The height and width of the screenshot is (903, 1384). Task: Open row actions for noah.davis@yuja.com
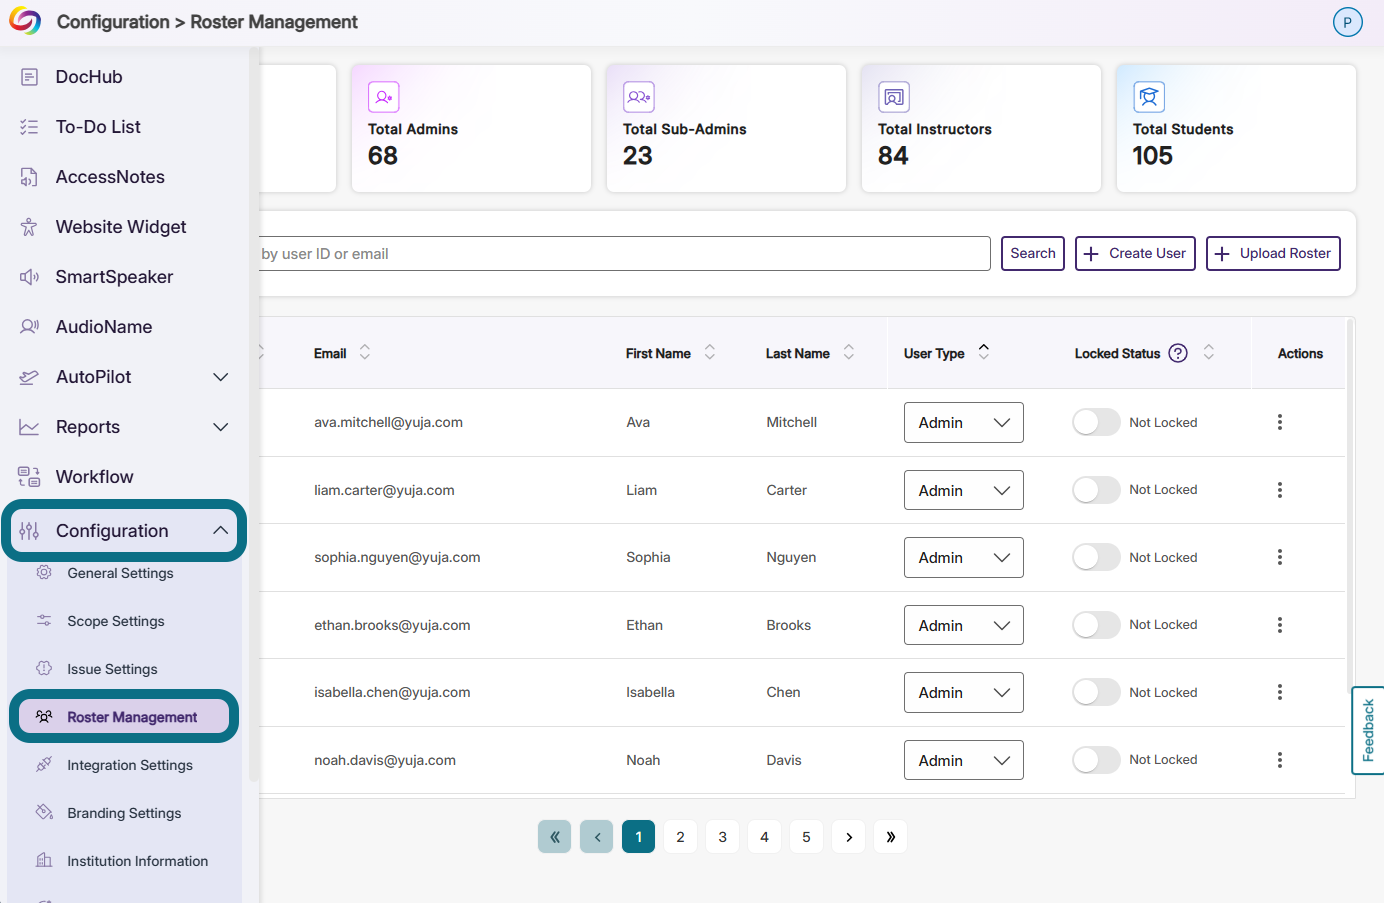click(1280, 760)
